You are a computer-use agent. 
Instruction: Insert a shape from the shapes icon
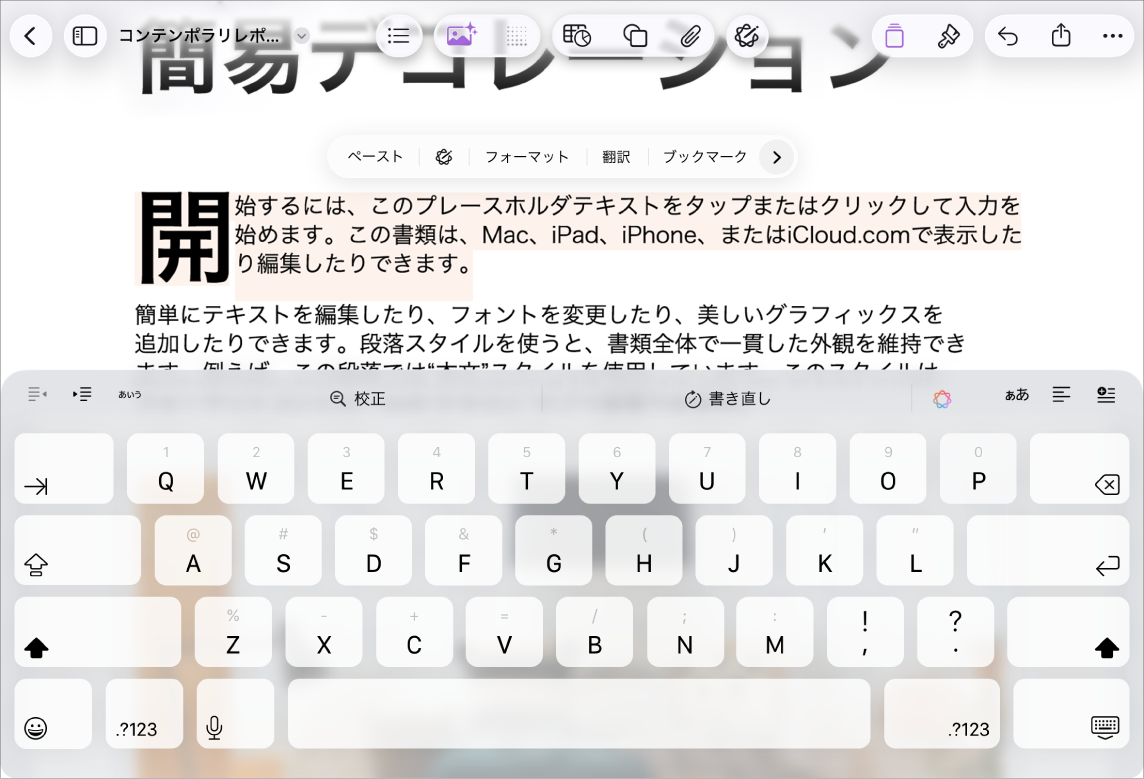coord(635,35)
